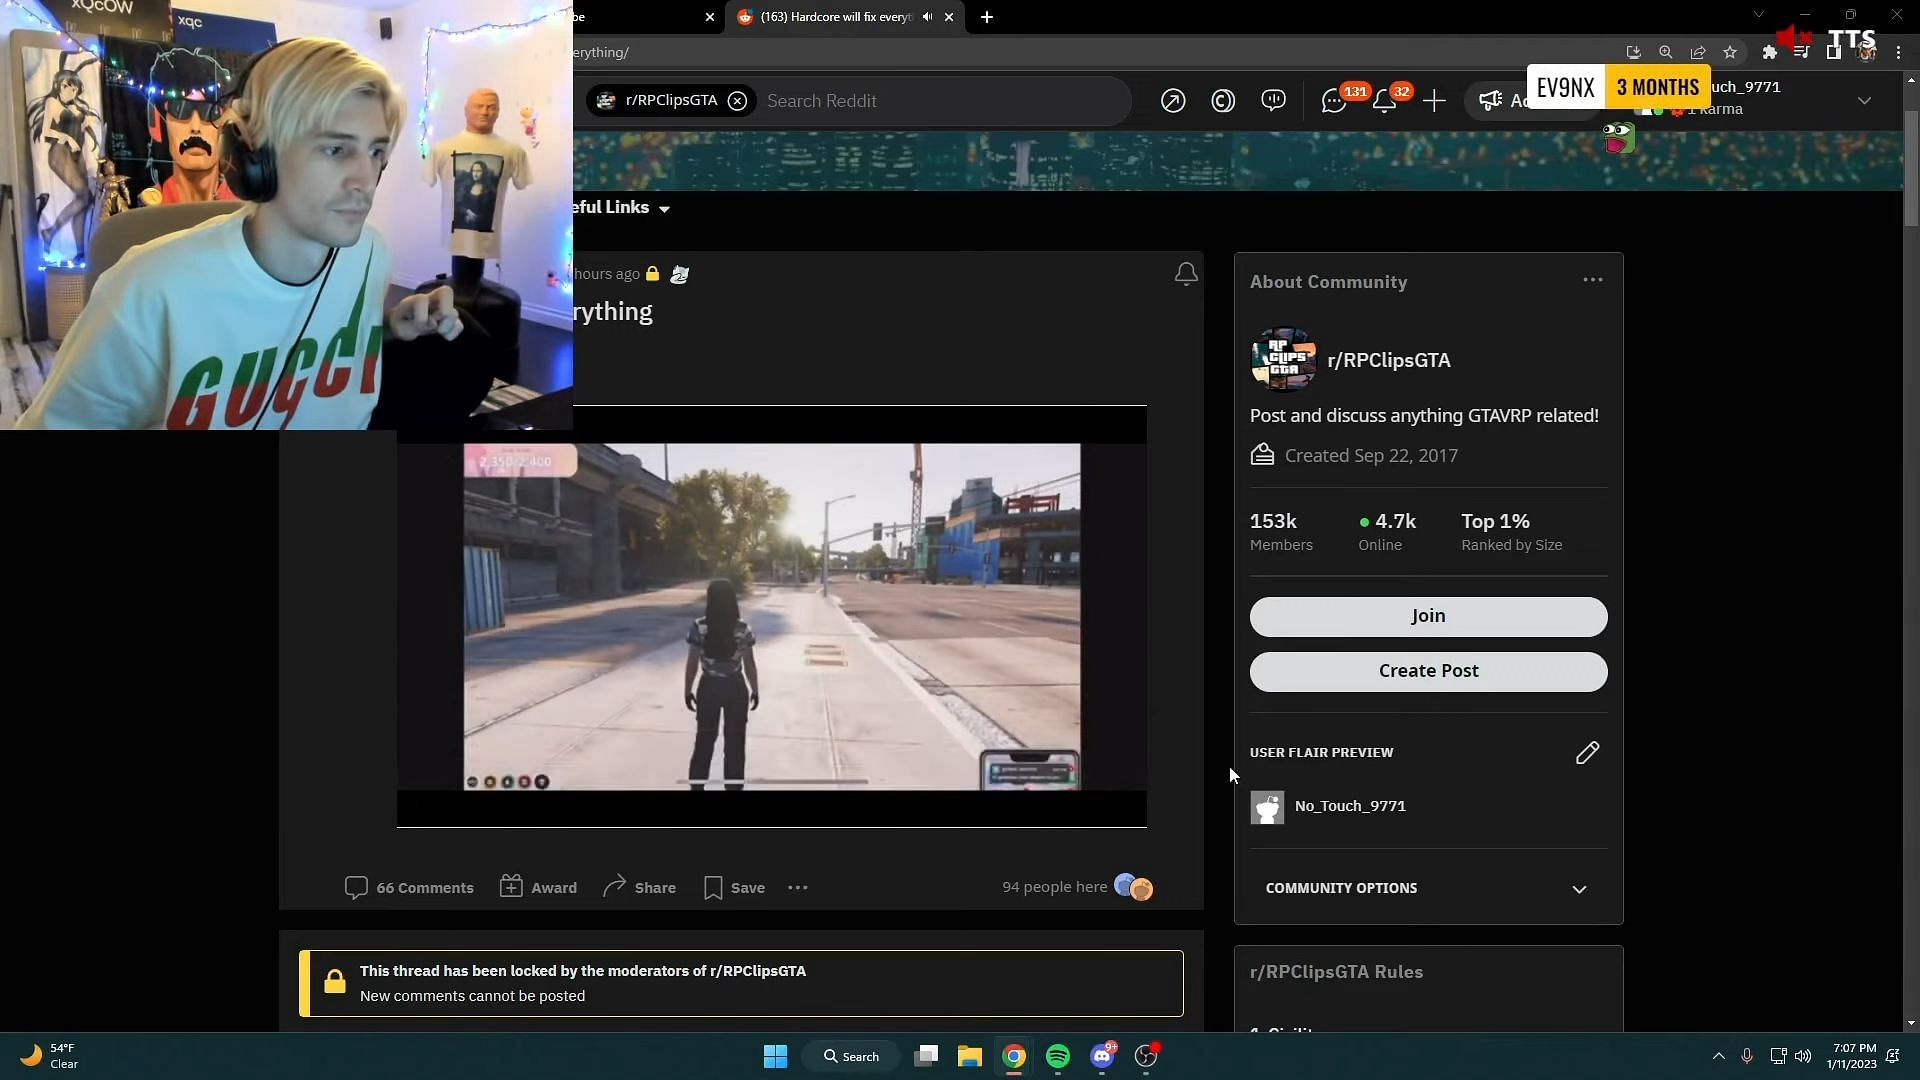Viewport: 1920px width, 1080px height.
Task: Focus the Search Reddit field
Action: coord(940,101)
